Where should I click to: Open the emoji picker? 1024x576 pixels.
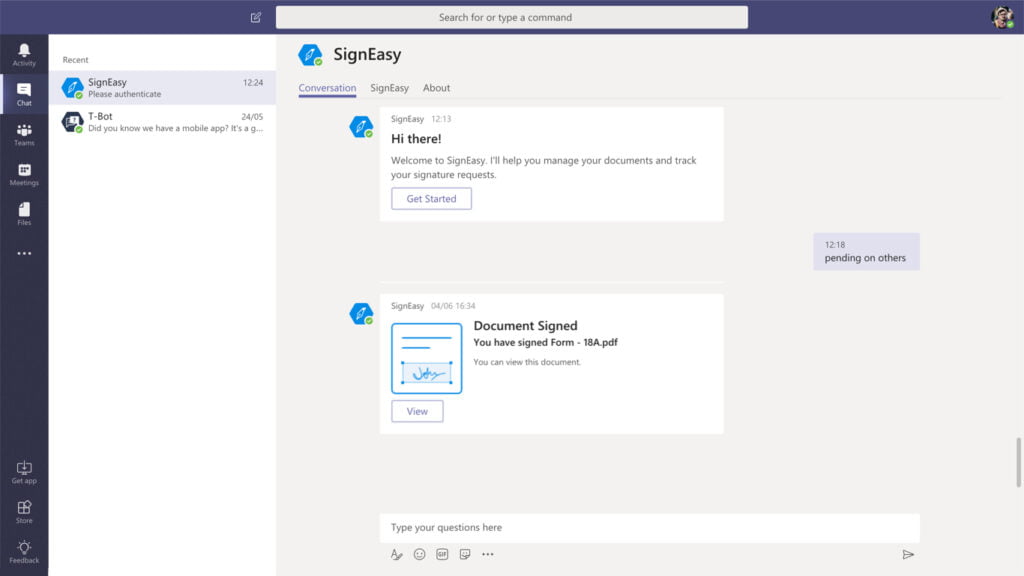pos(420,554)
